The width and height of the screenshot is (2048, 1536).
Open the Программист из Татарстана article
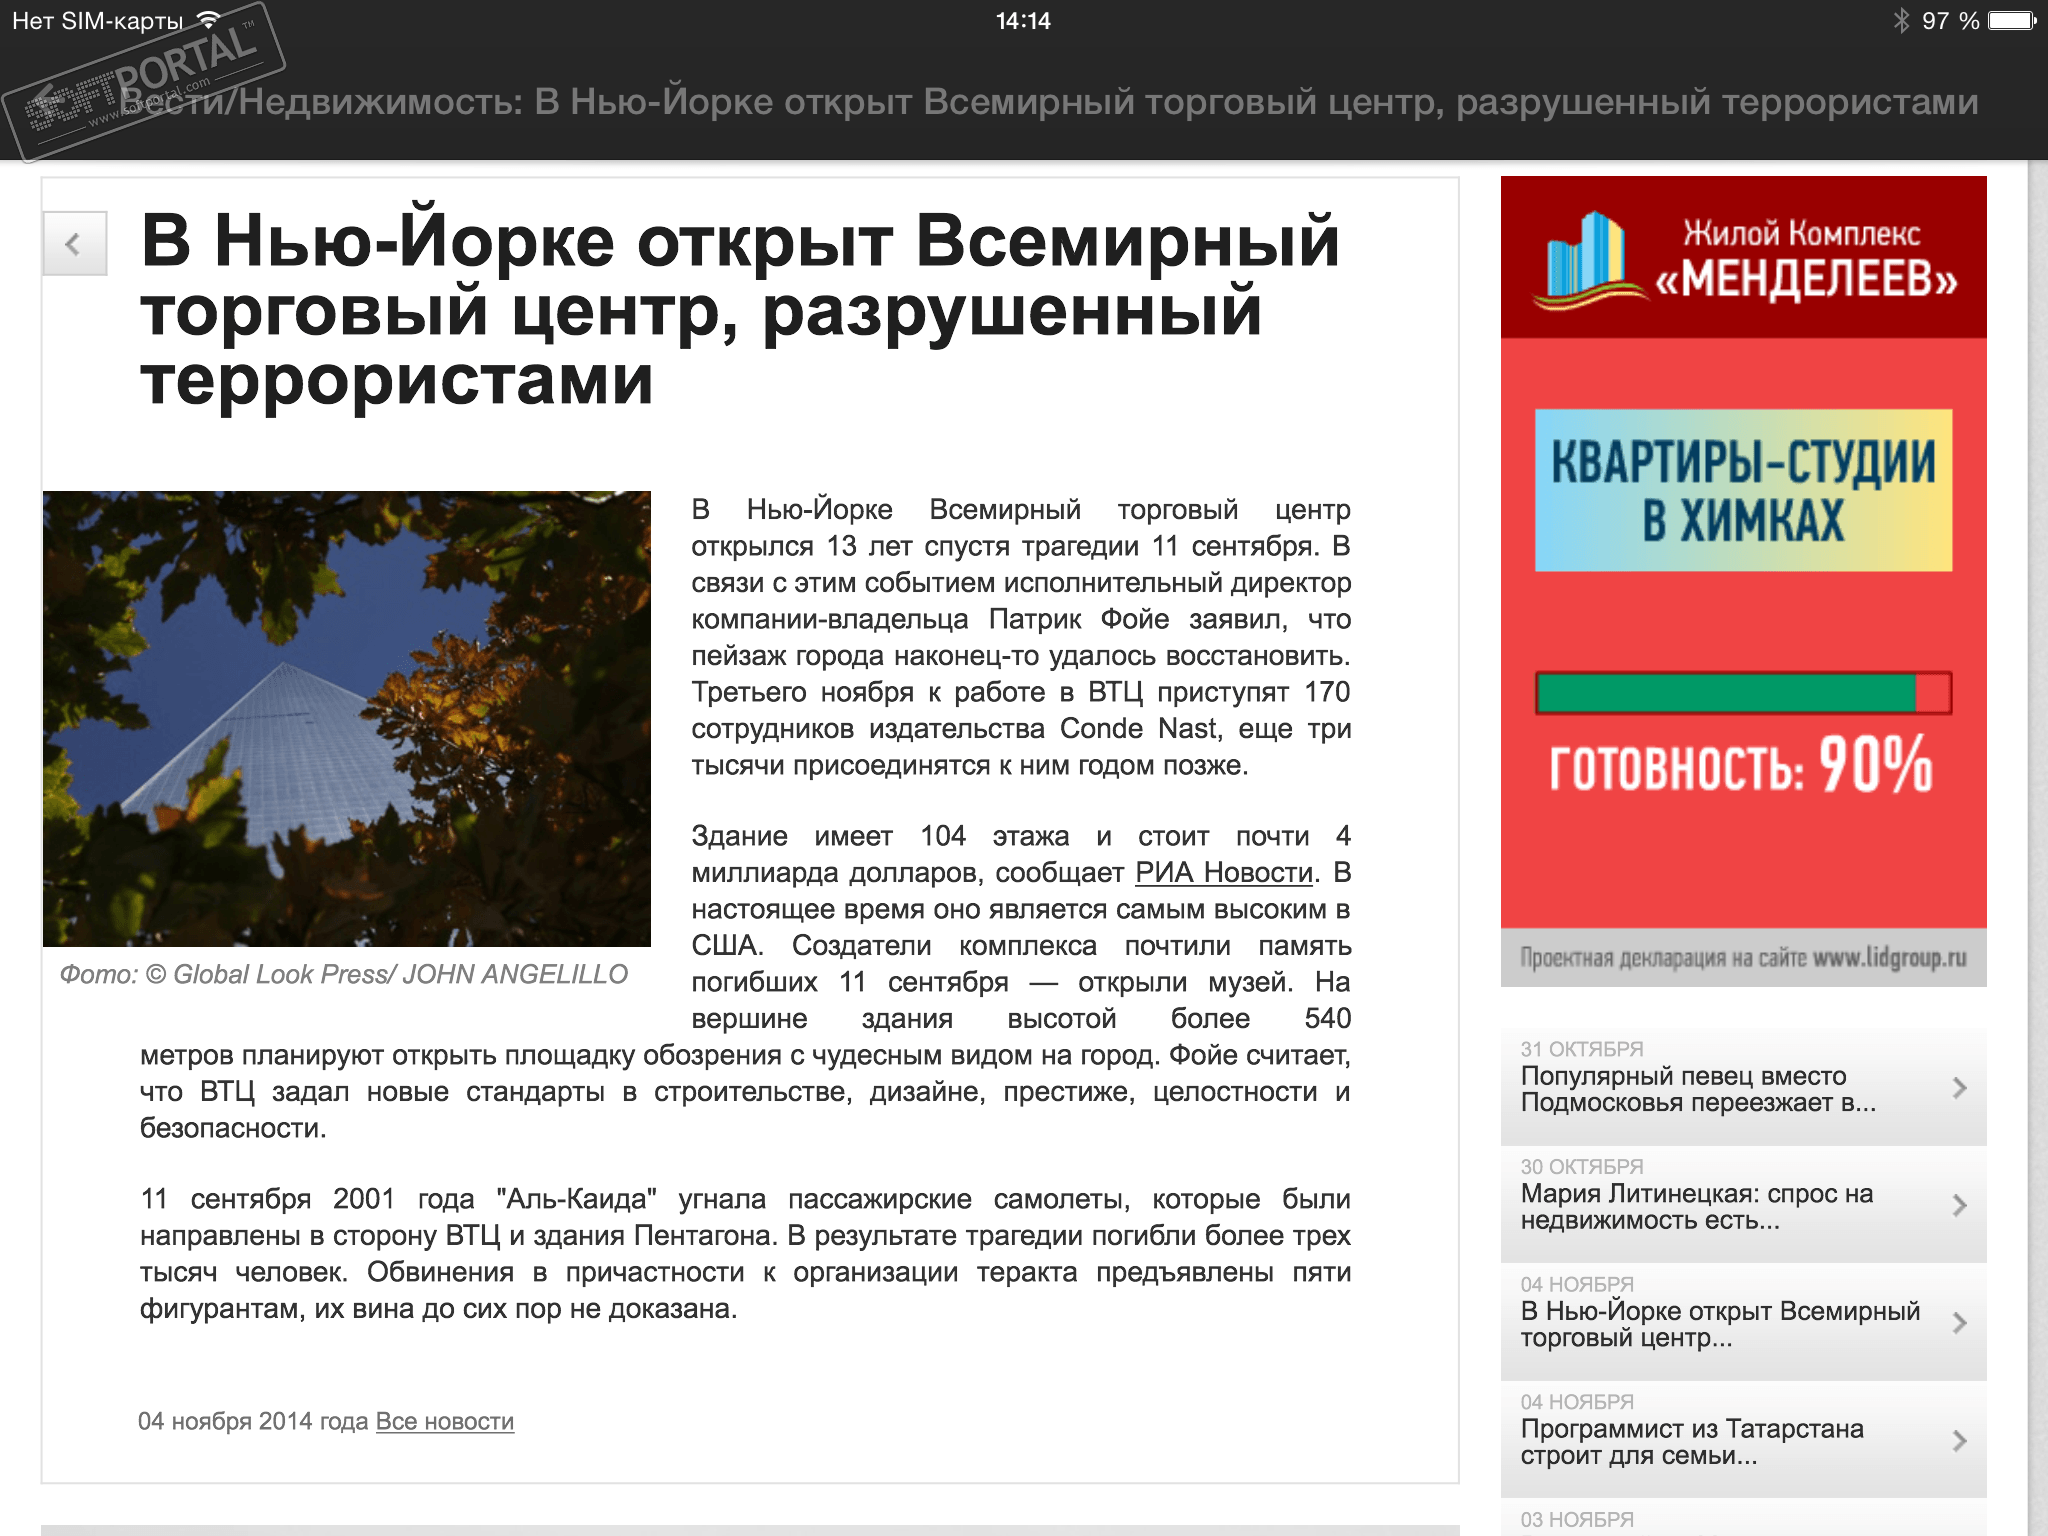click(x=1691, y=1442)
